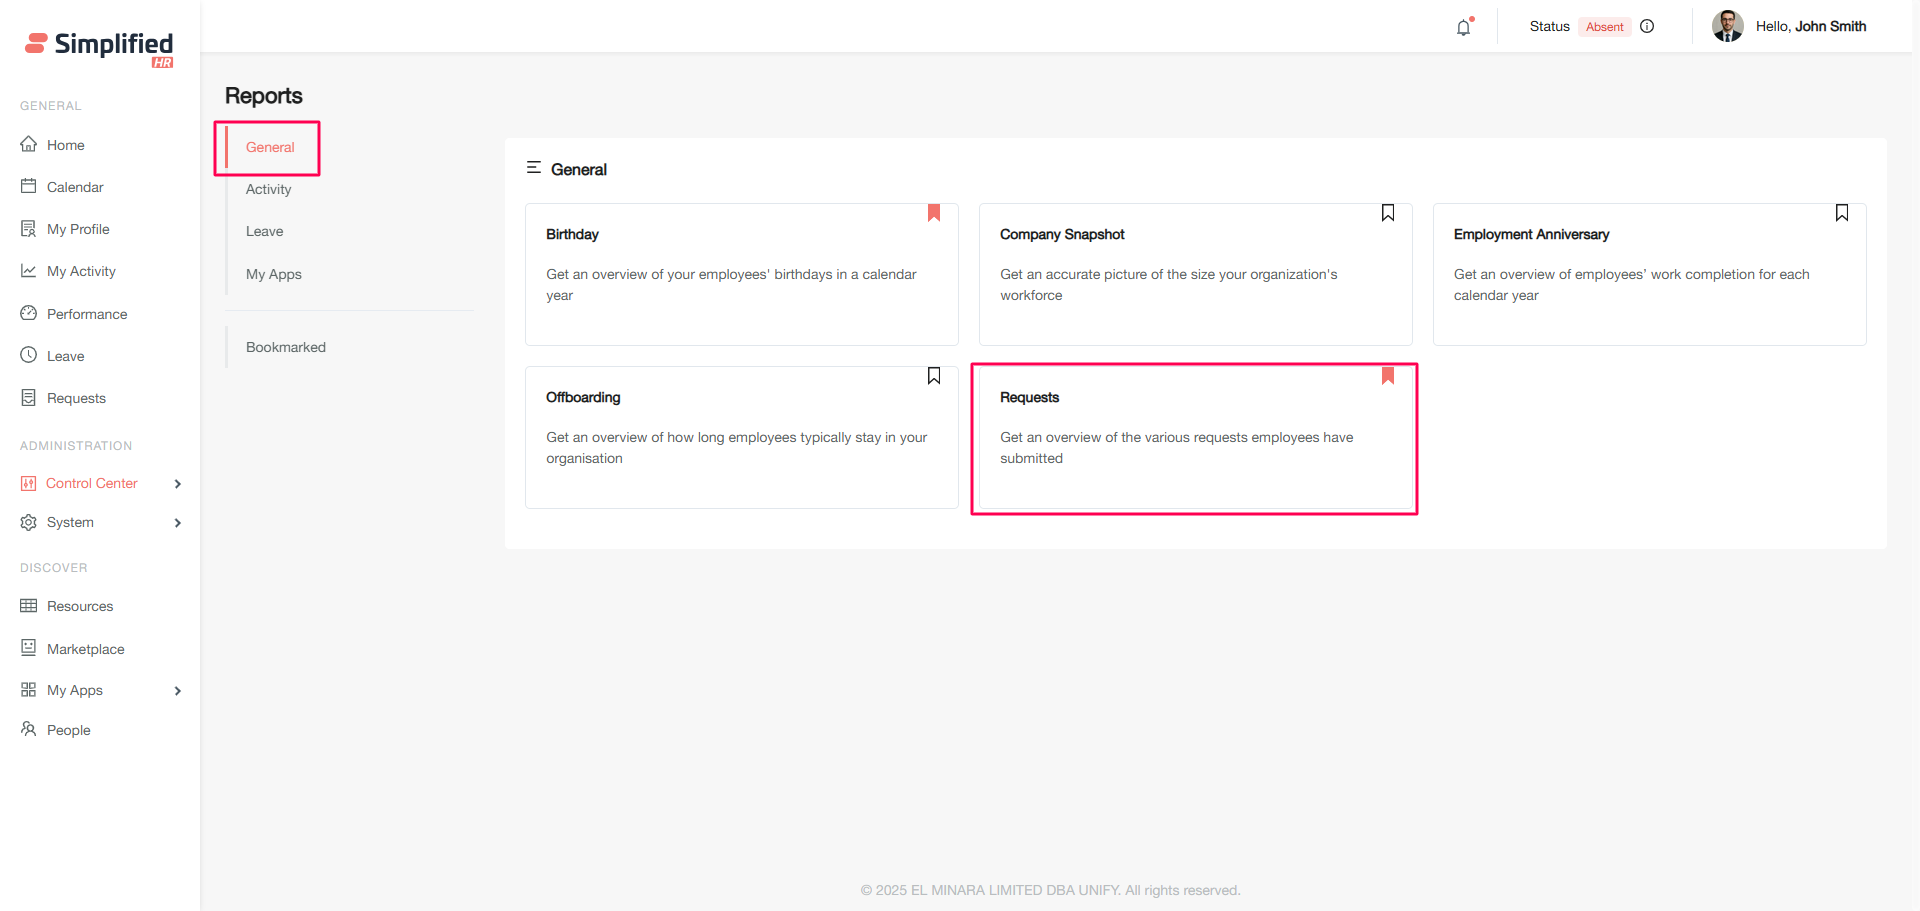Click the Marketplace icon in sidebar
The image size is (1920, 911).
[29, 648]
